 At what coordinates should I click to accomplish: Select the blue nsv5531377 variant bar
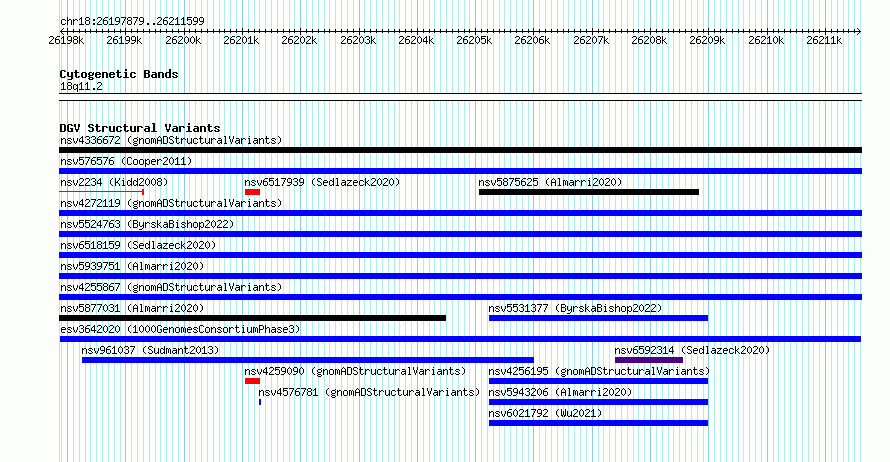(x=598, y=318)
